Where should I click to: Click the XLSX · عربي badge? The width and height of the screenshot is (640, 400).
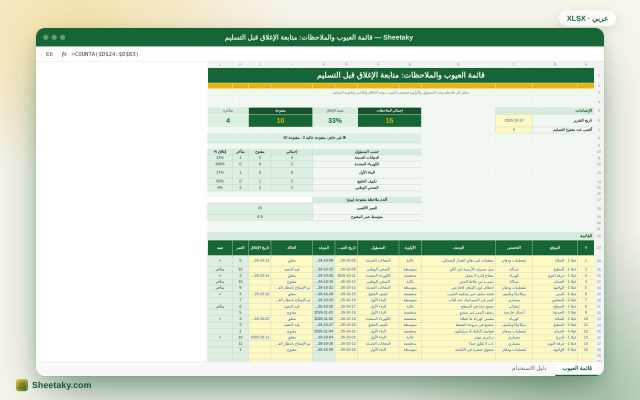(x=587, y=18)
